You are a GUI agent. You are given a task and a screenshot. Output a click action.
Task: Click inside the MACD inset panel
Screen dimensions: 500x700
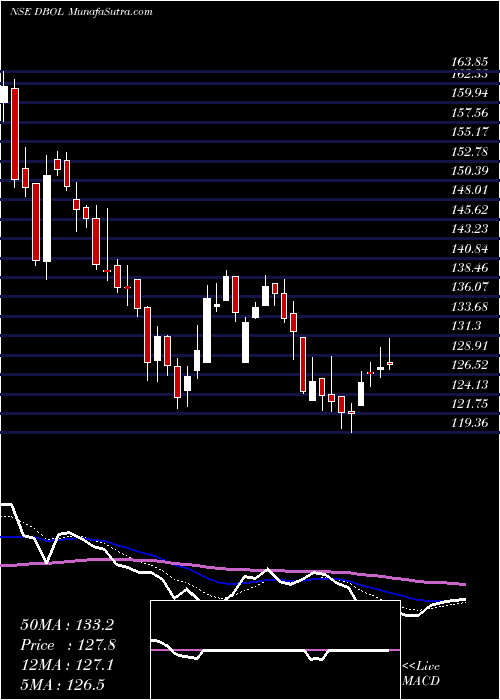pyautogui.click(x=275, y=650)
